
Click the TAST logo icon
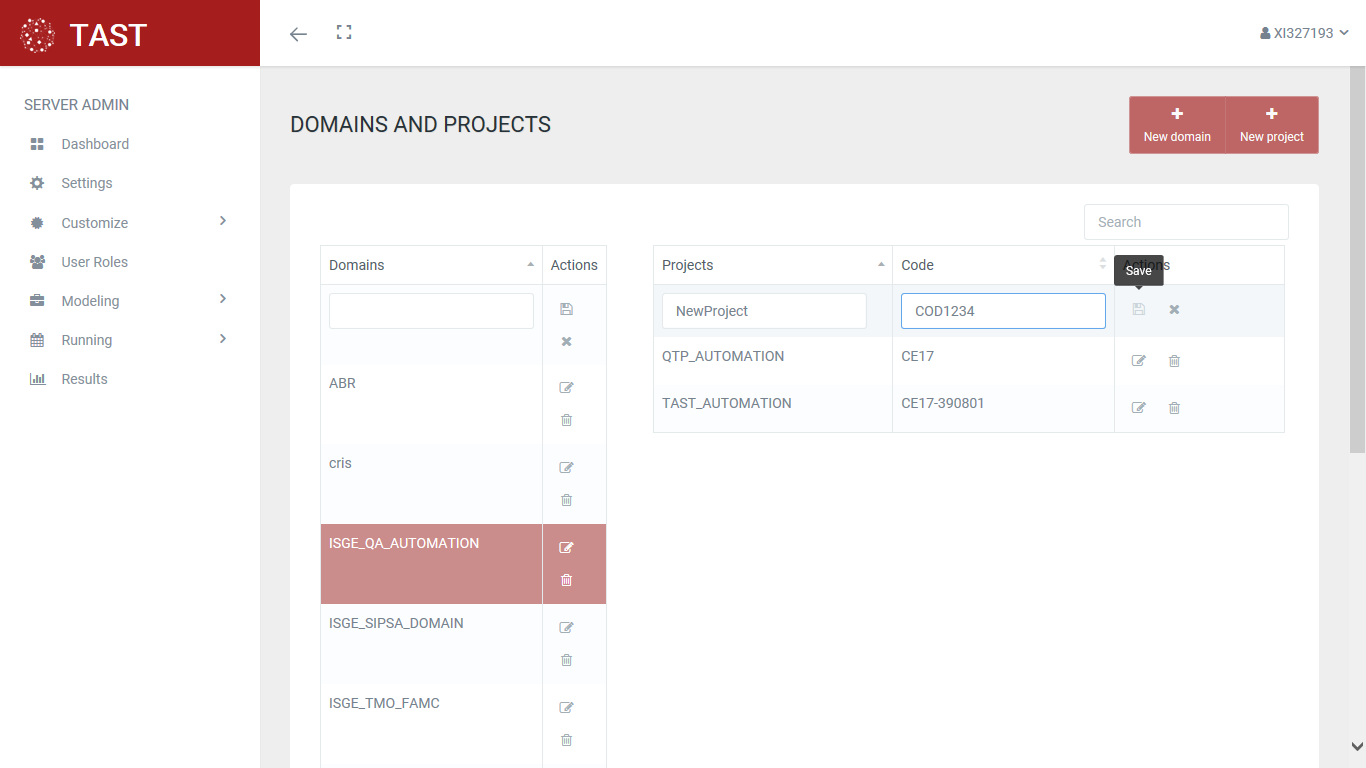[x=38, y=35]
